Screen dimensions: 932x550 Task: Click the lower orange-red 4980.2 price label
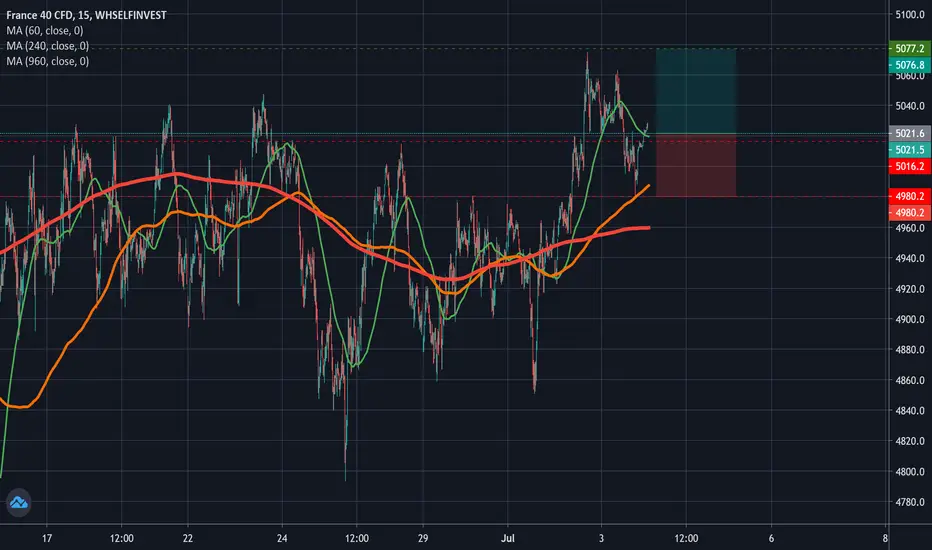click(909, 213)
